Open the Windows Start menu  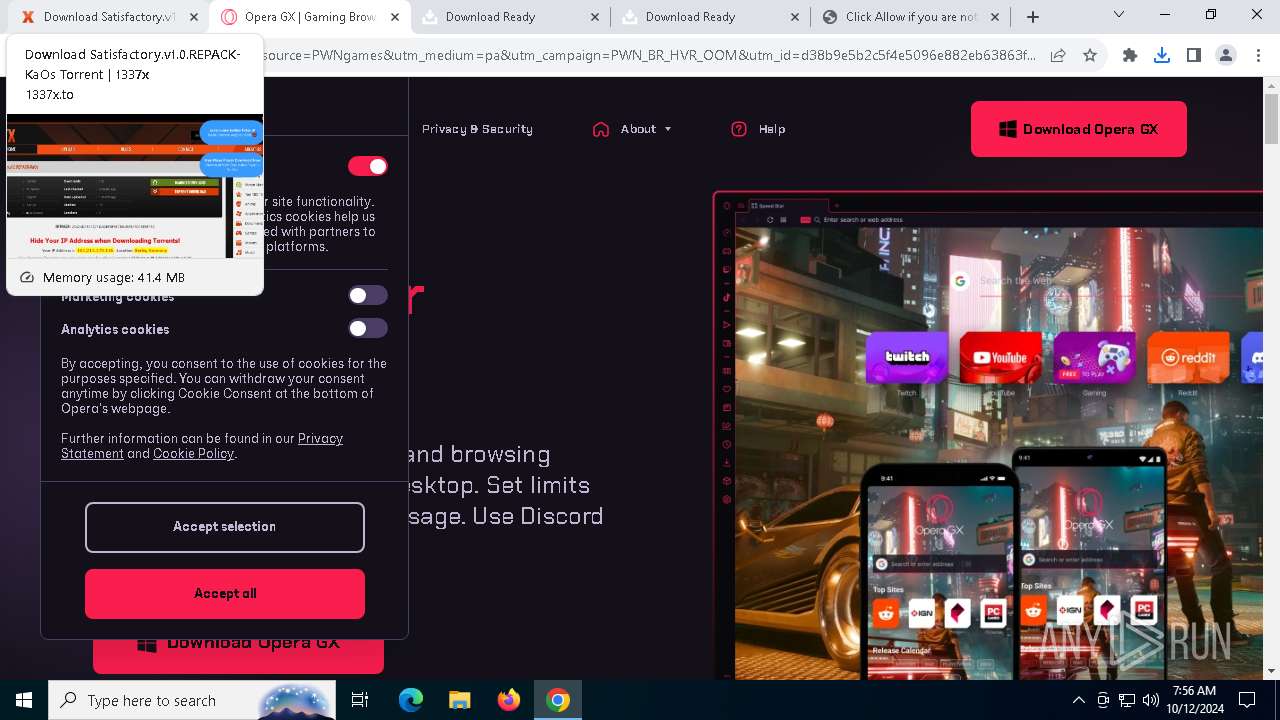[x=24, y=700]
